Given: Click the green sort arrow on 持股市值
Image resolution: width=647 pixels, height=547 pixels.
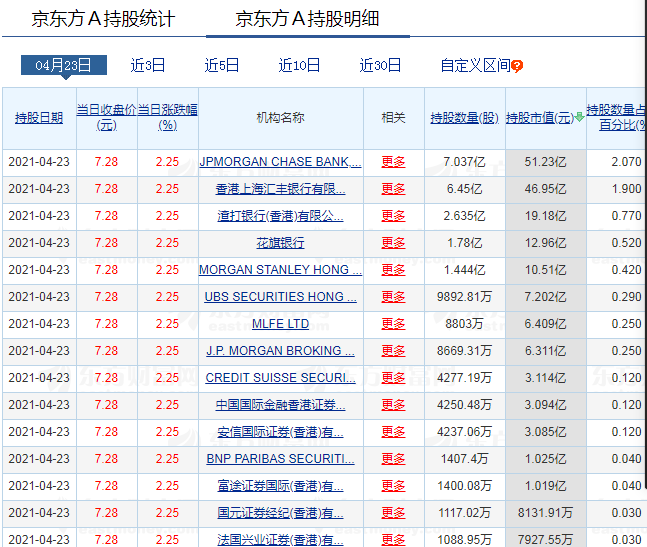Looking at the screenshot, I should pos(580,117).
